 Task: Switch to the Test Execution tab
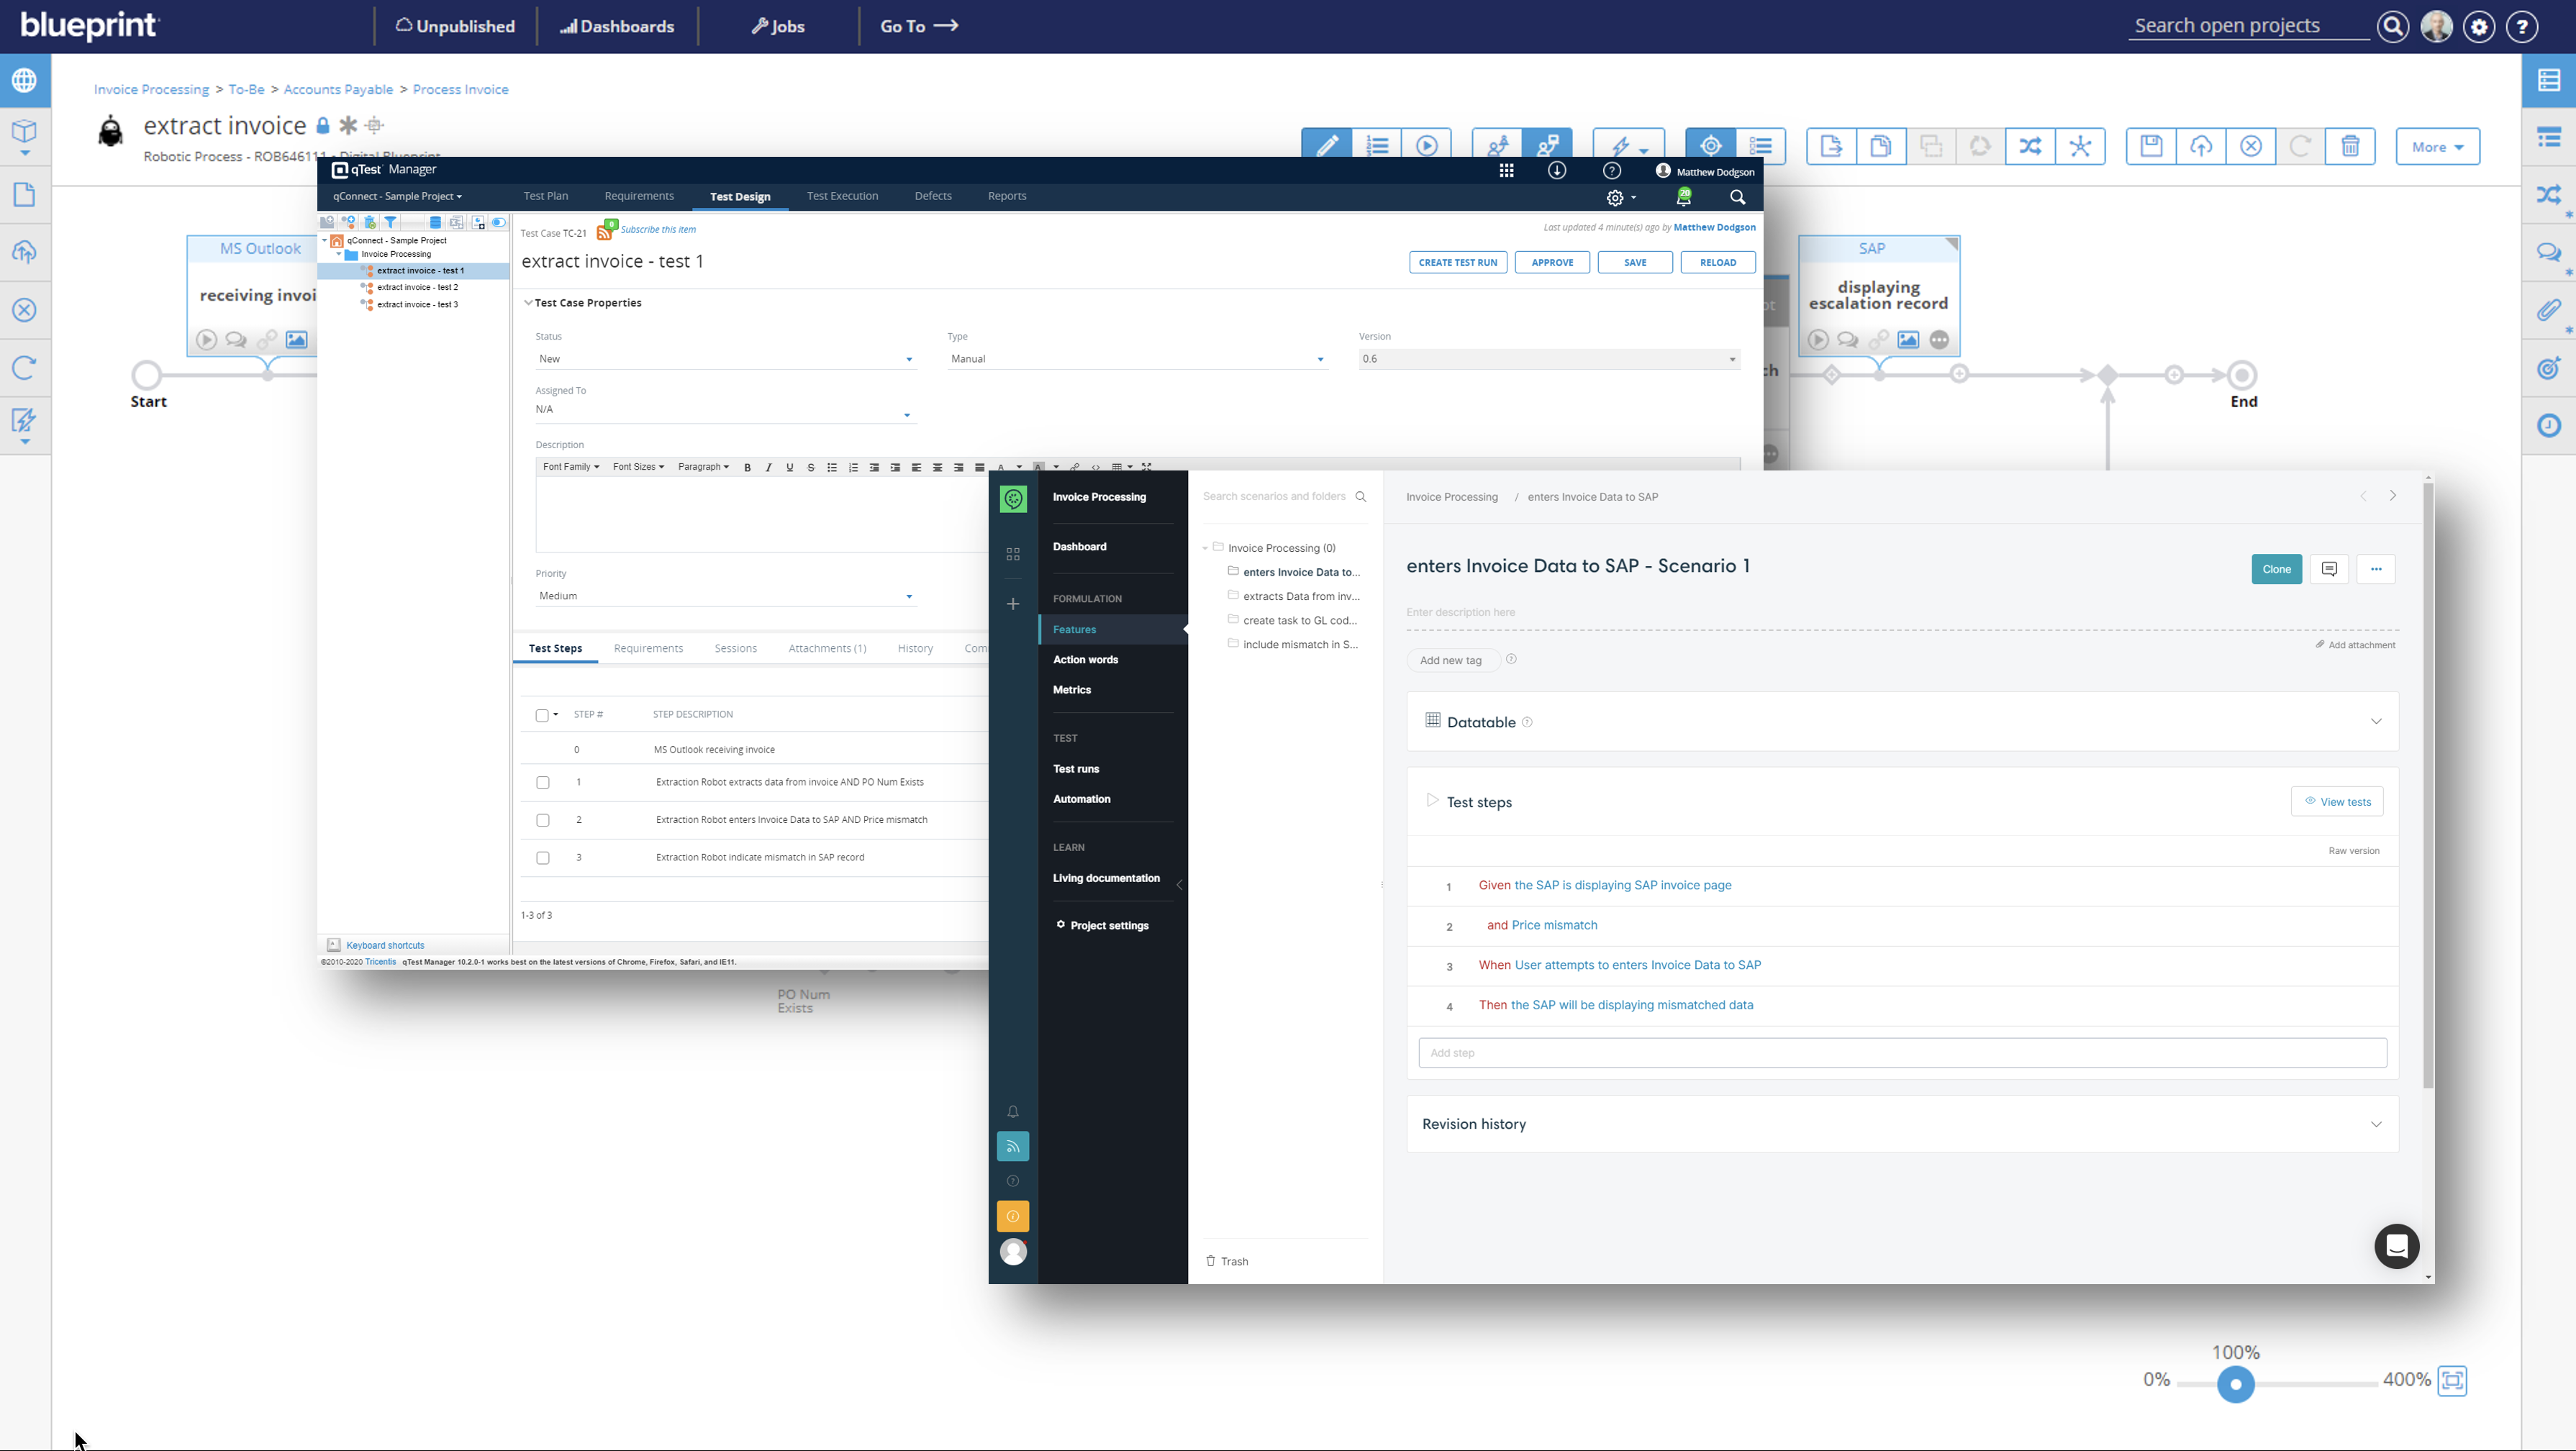(842, 196)
